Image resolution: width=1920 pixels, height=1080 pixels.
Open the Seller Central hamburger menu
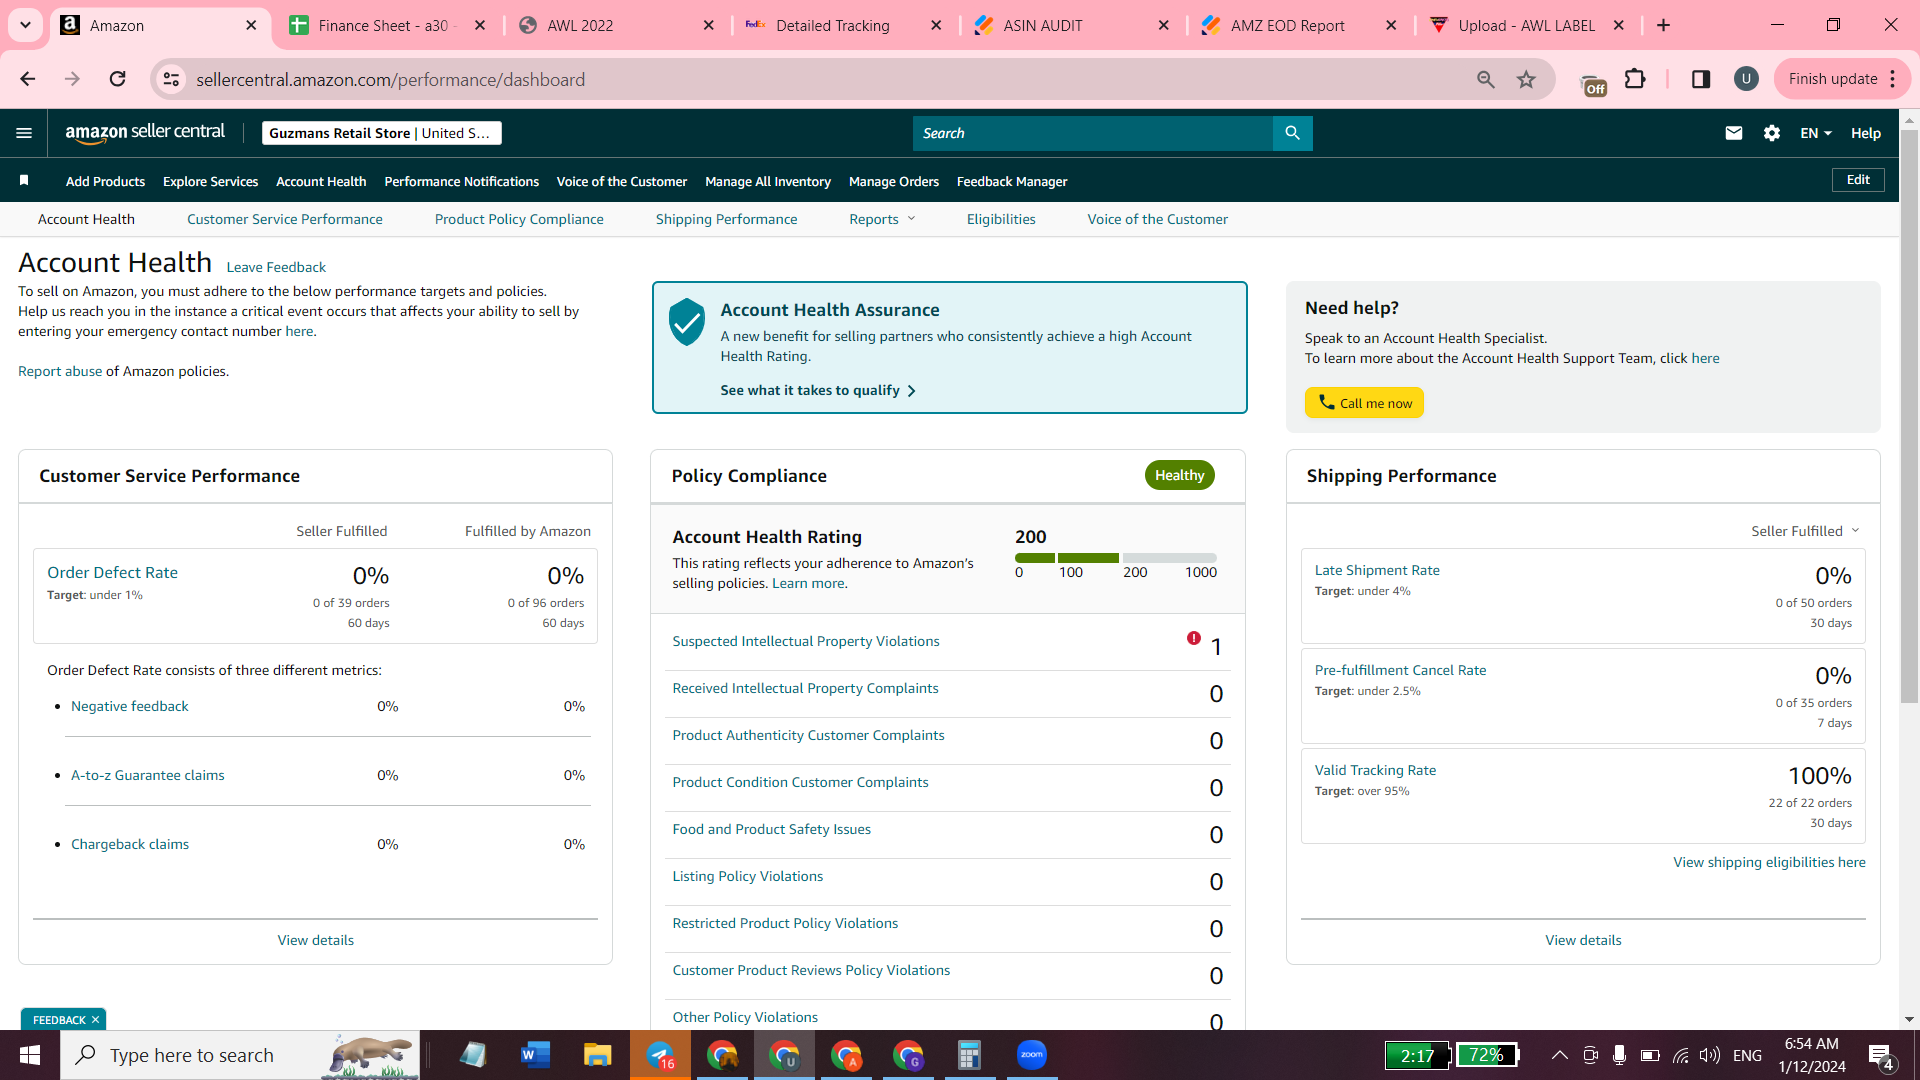coord(24,133)
